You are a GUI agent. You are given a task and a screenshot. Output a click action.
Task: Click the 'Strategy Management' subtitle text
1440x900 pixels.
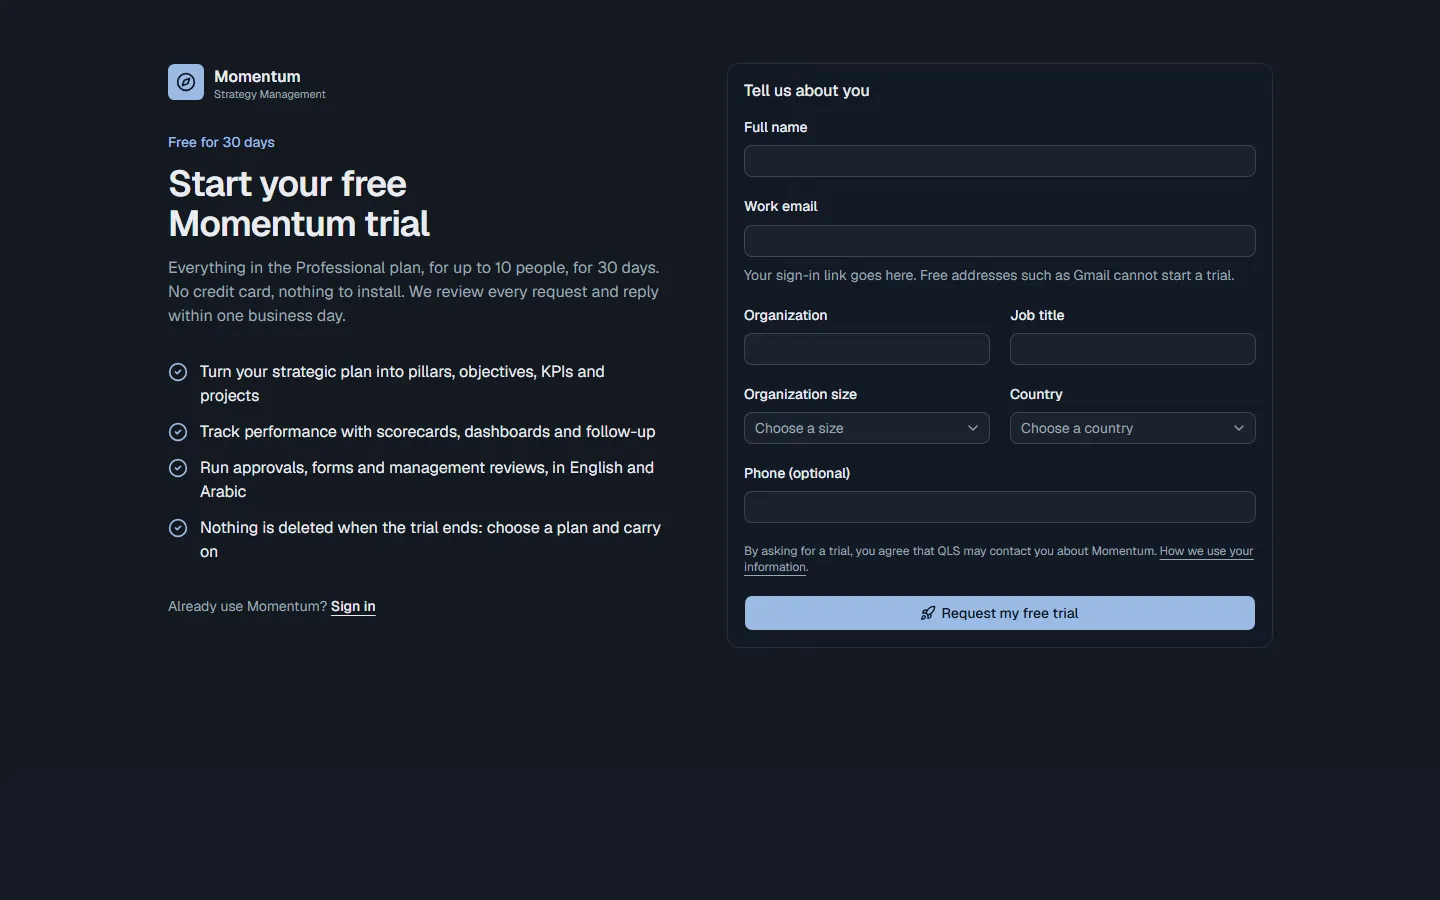[x=270, y=94]
